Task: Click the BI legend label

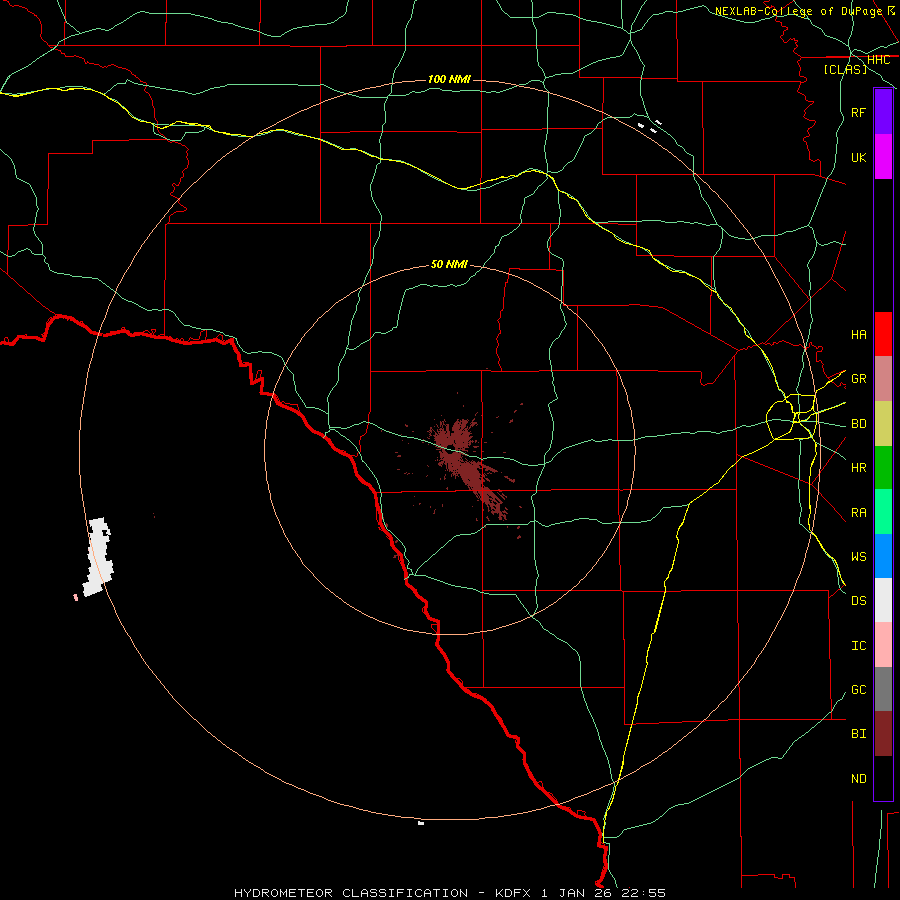Action: point(858,734)
